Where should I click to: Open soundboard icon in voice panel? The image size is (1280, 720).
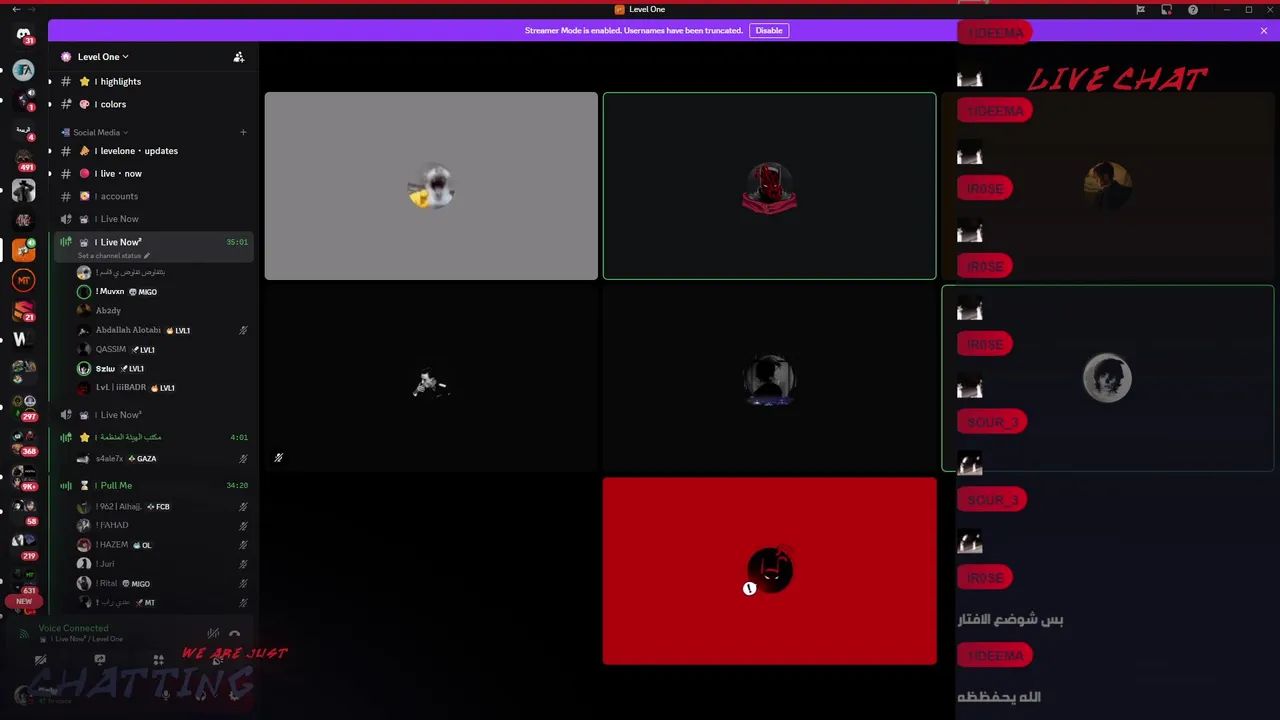pyautogui.click(x=217, y=660)
